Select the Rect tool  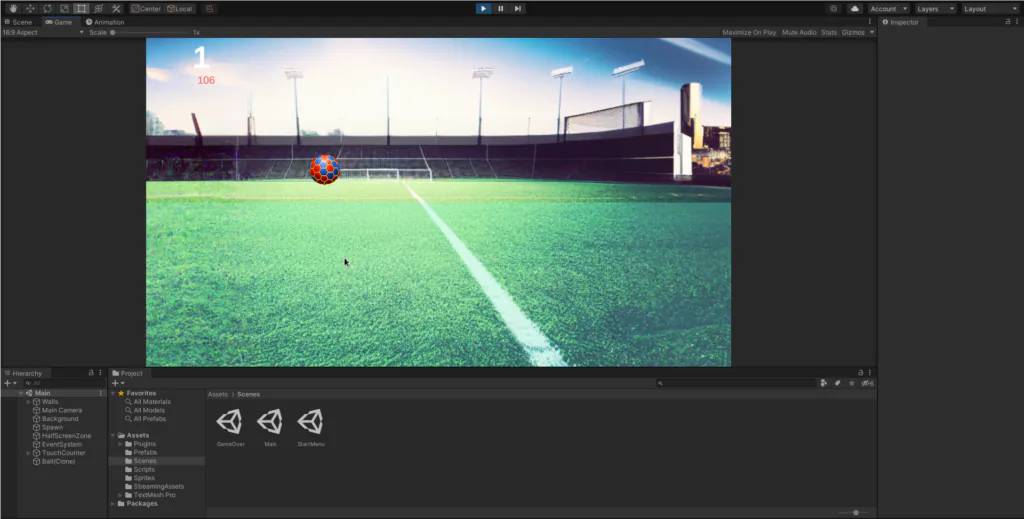81,8
